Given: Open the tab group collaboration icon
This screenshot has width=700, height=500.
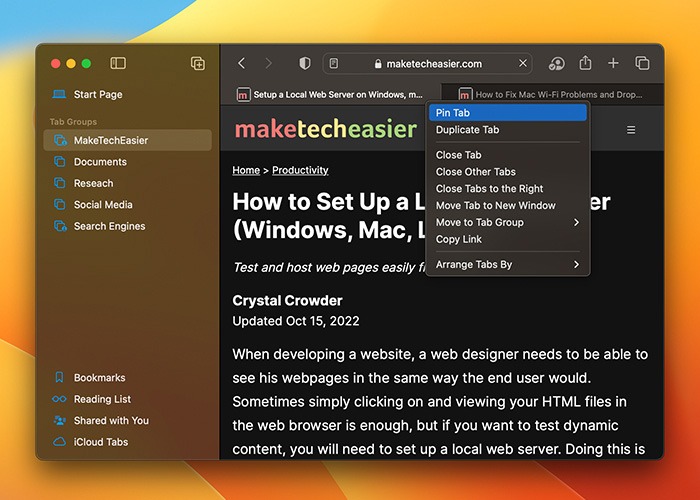Looking at the screenshot, I should (x=556, y=63).
